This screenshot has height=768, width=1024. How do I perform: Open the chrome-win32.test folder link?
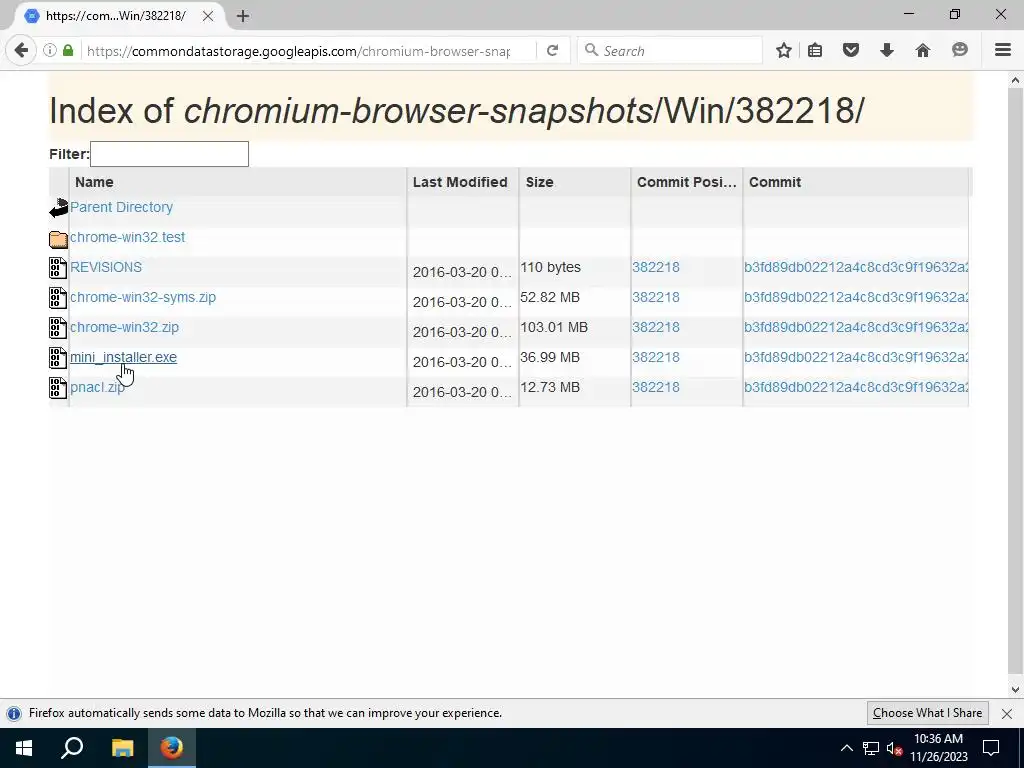tap(127, 237)
